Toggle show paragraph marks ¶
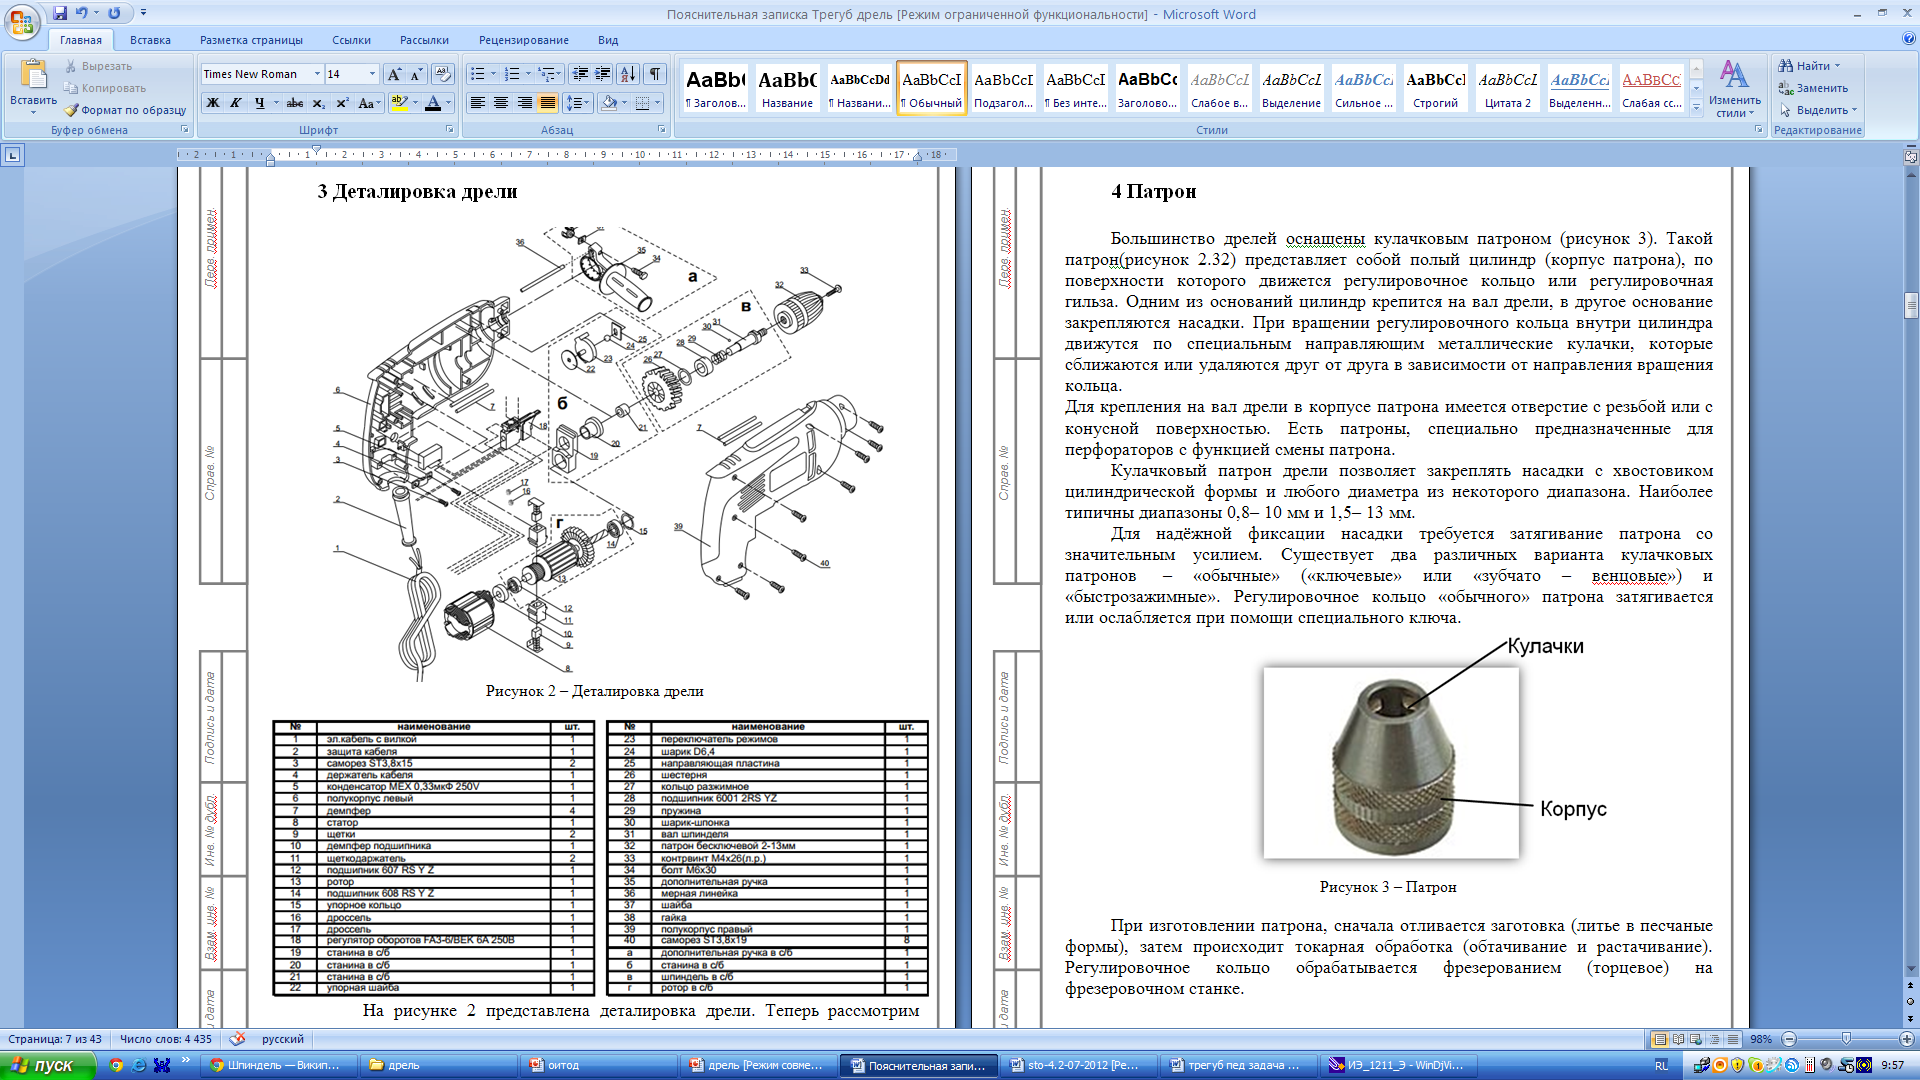 click(x=655, y=74)
